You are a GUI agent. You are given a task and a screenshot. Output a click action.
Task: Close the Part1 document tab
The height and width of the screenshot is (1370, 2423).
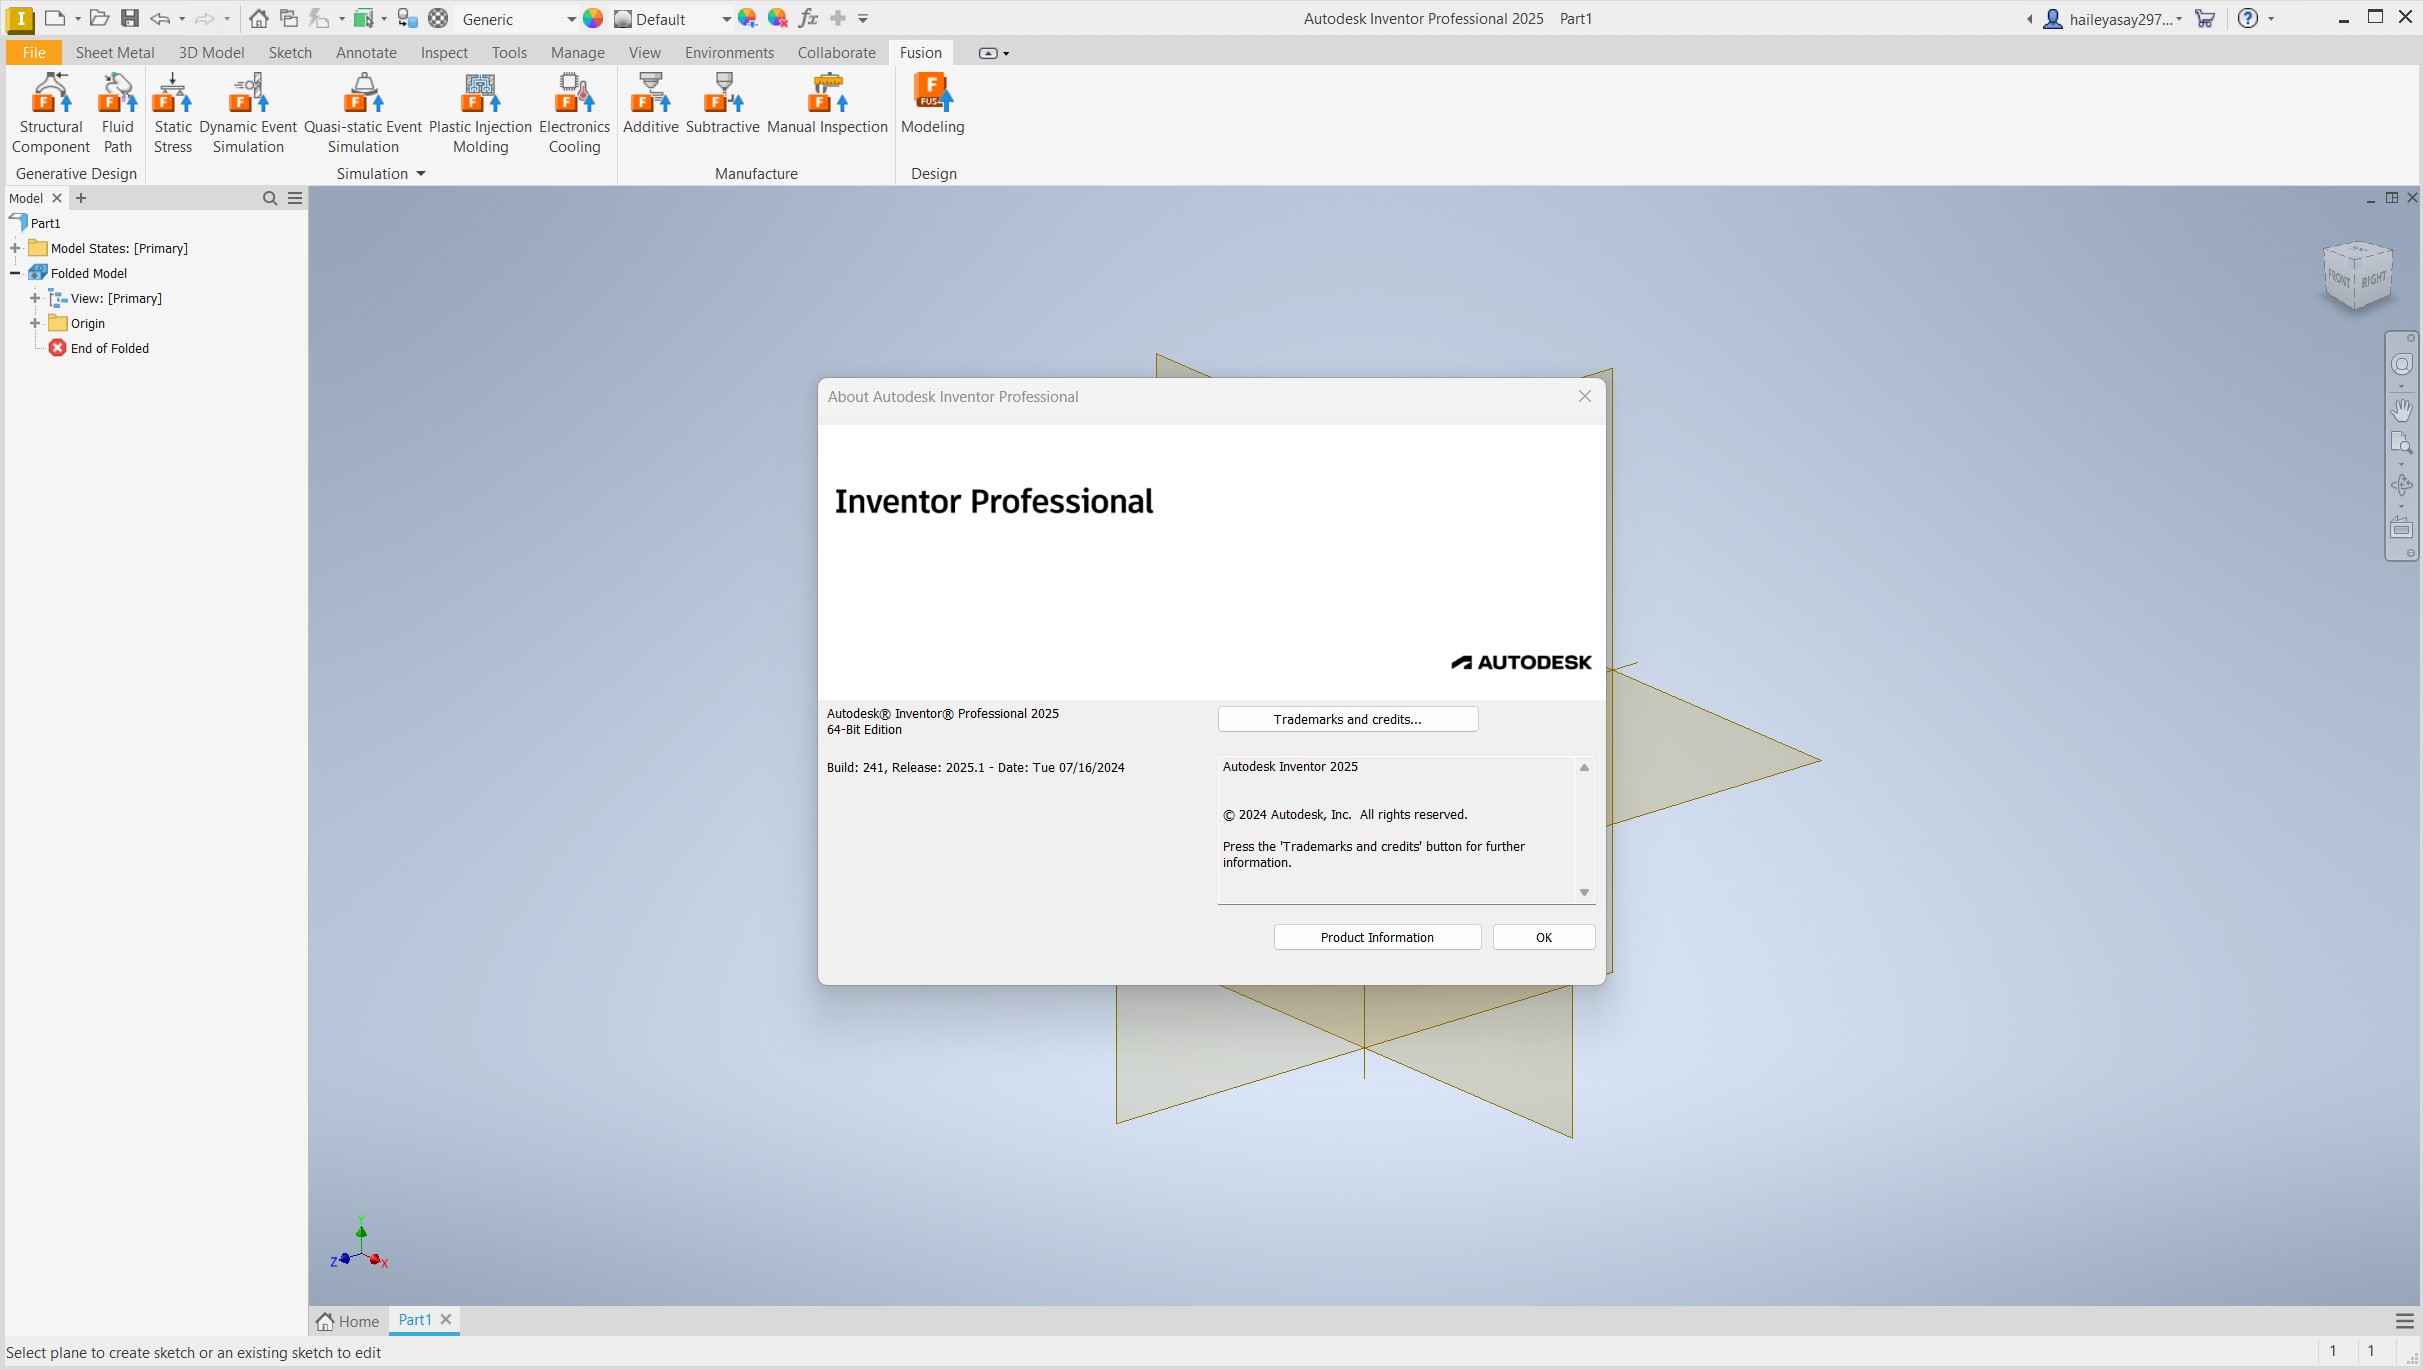pos(446,1319)
